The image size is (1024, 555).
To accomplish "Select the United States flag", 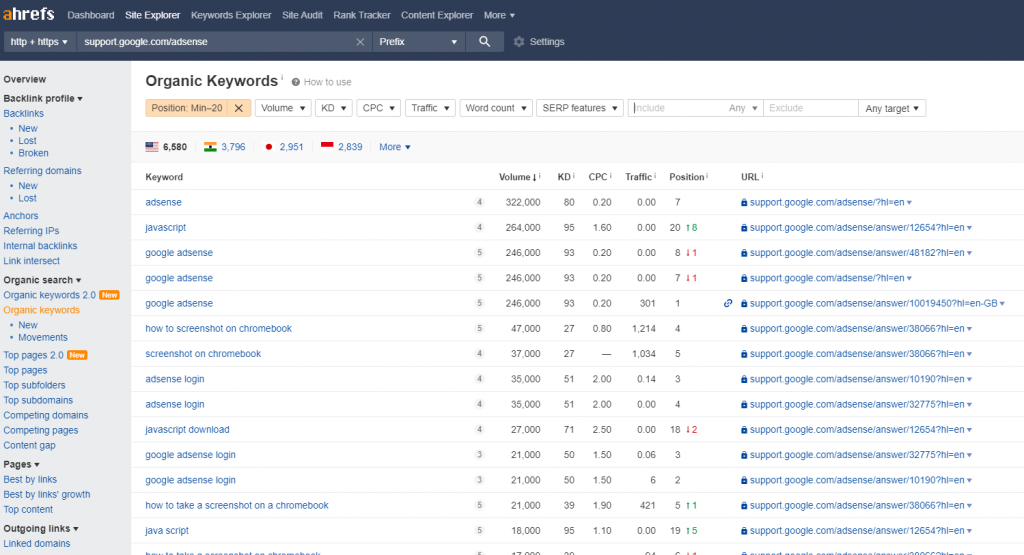I will (152, 147).
